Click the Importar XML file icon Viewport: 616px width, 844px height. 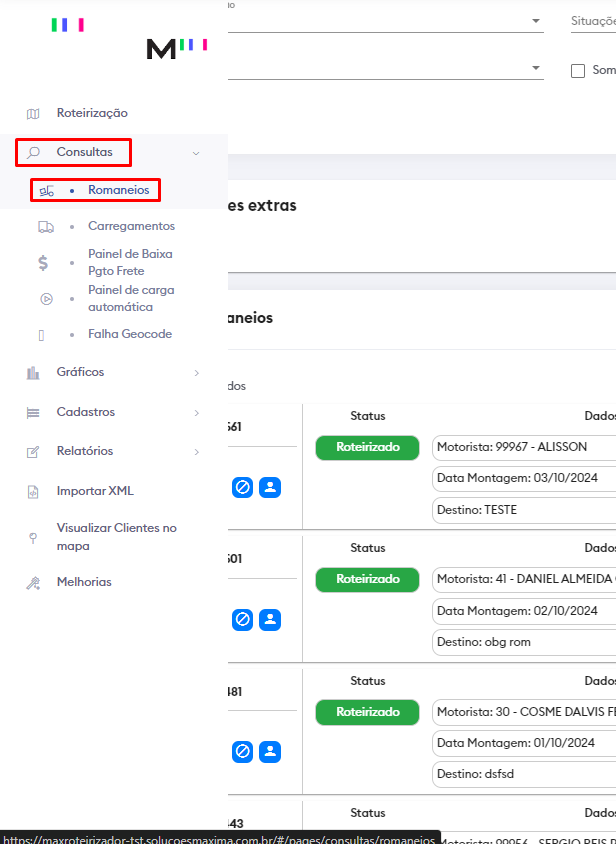point(33,492)
